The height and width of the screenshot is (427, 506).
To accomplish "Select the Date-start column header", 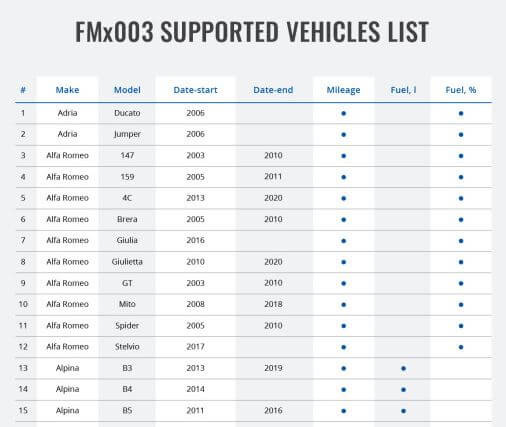I will point(195,90).
